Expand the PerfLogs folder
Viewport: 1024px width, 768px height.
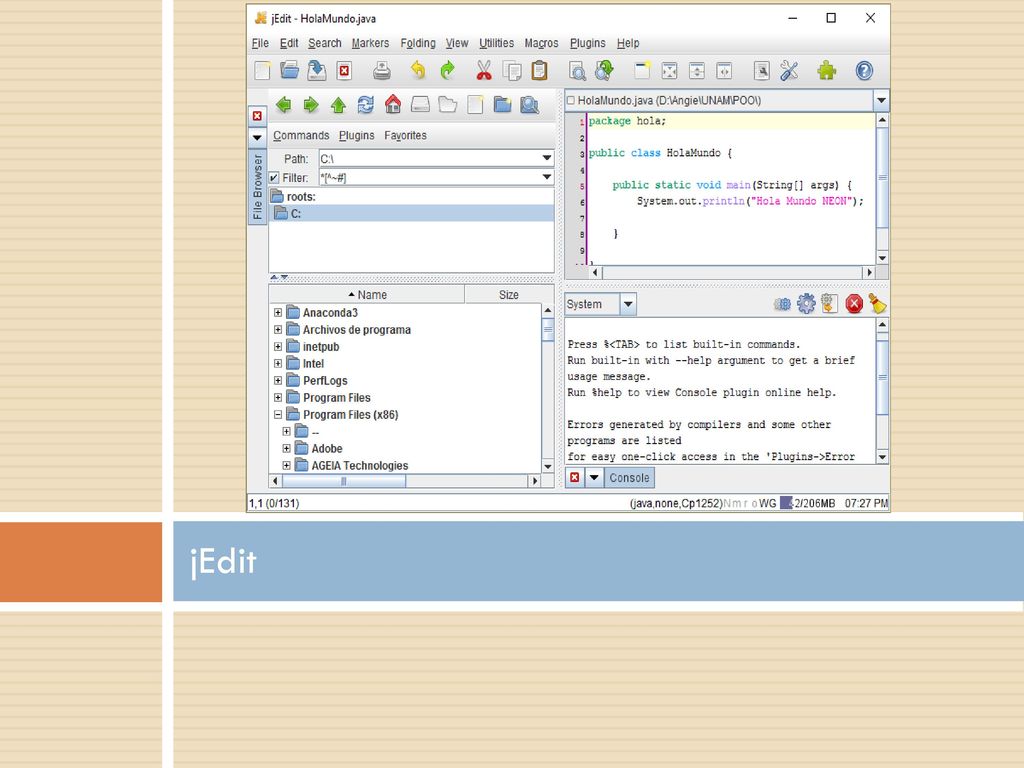click(278, 381)
